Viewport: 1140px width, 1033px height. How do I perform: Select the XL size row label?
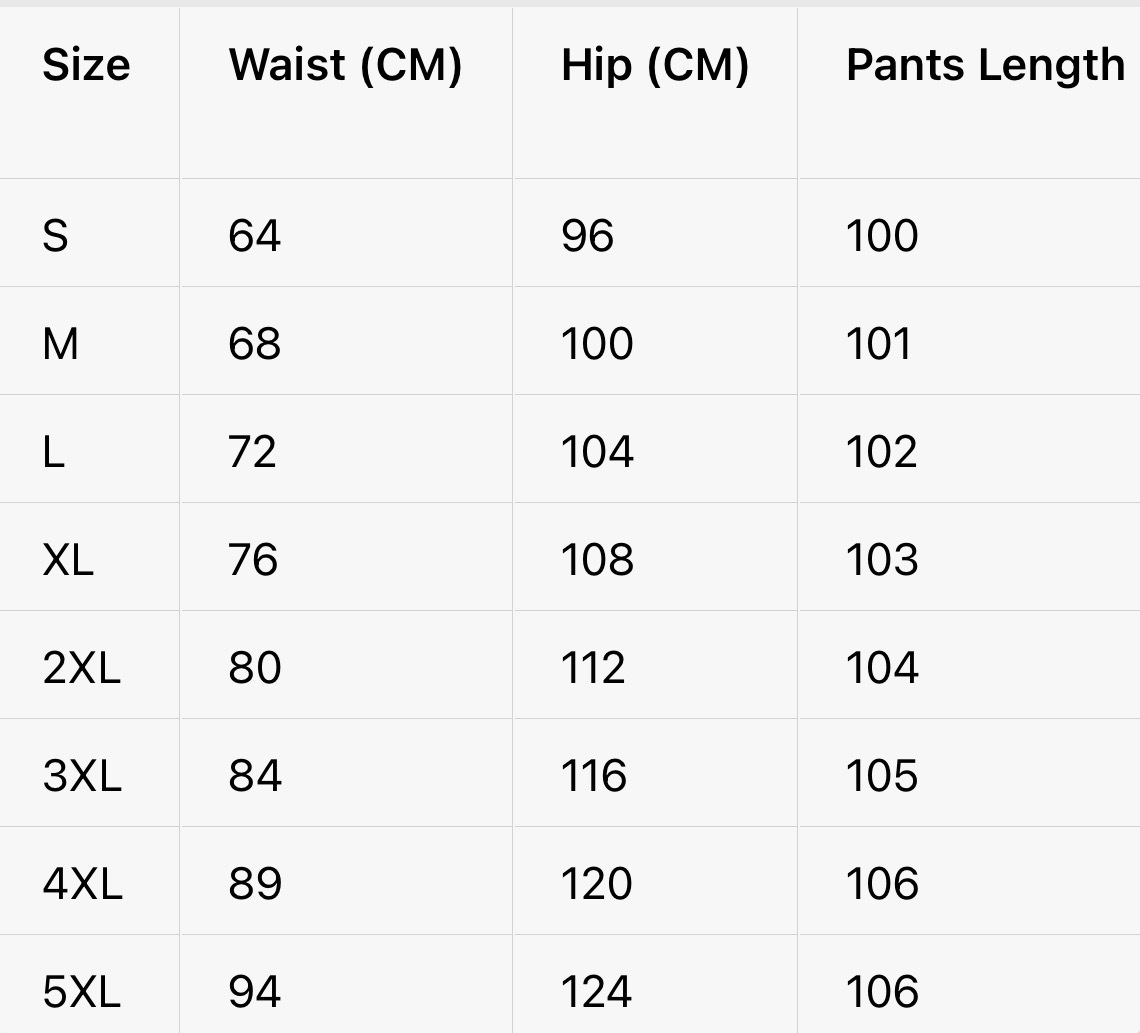point(68,560)
